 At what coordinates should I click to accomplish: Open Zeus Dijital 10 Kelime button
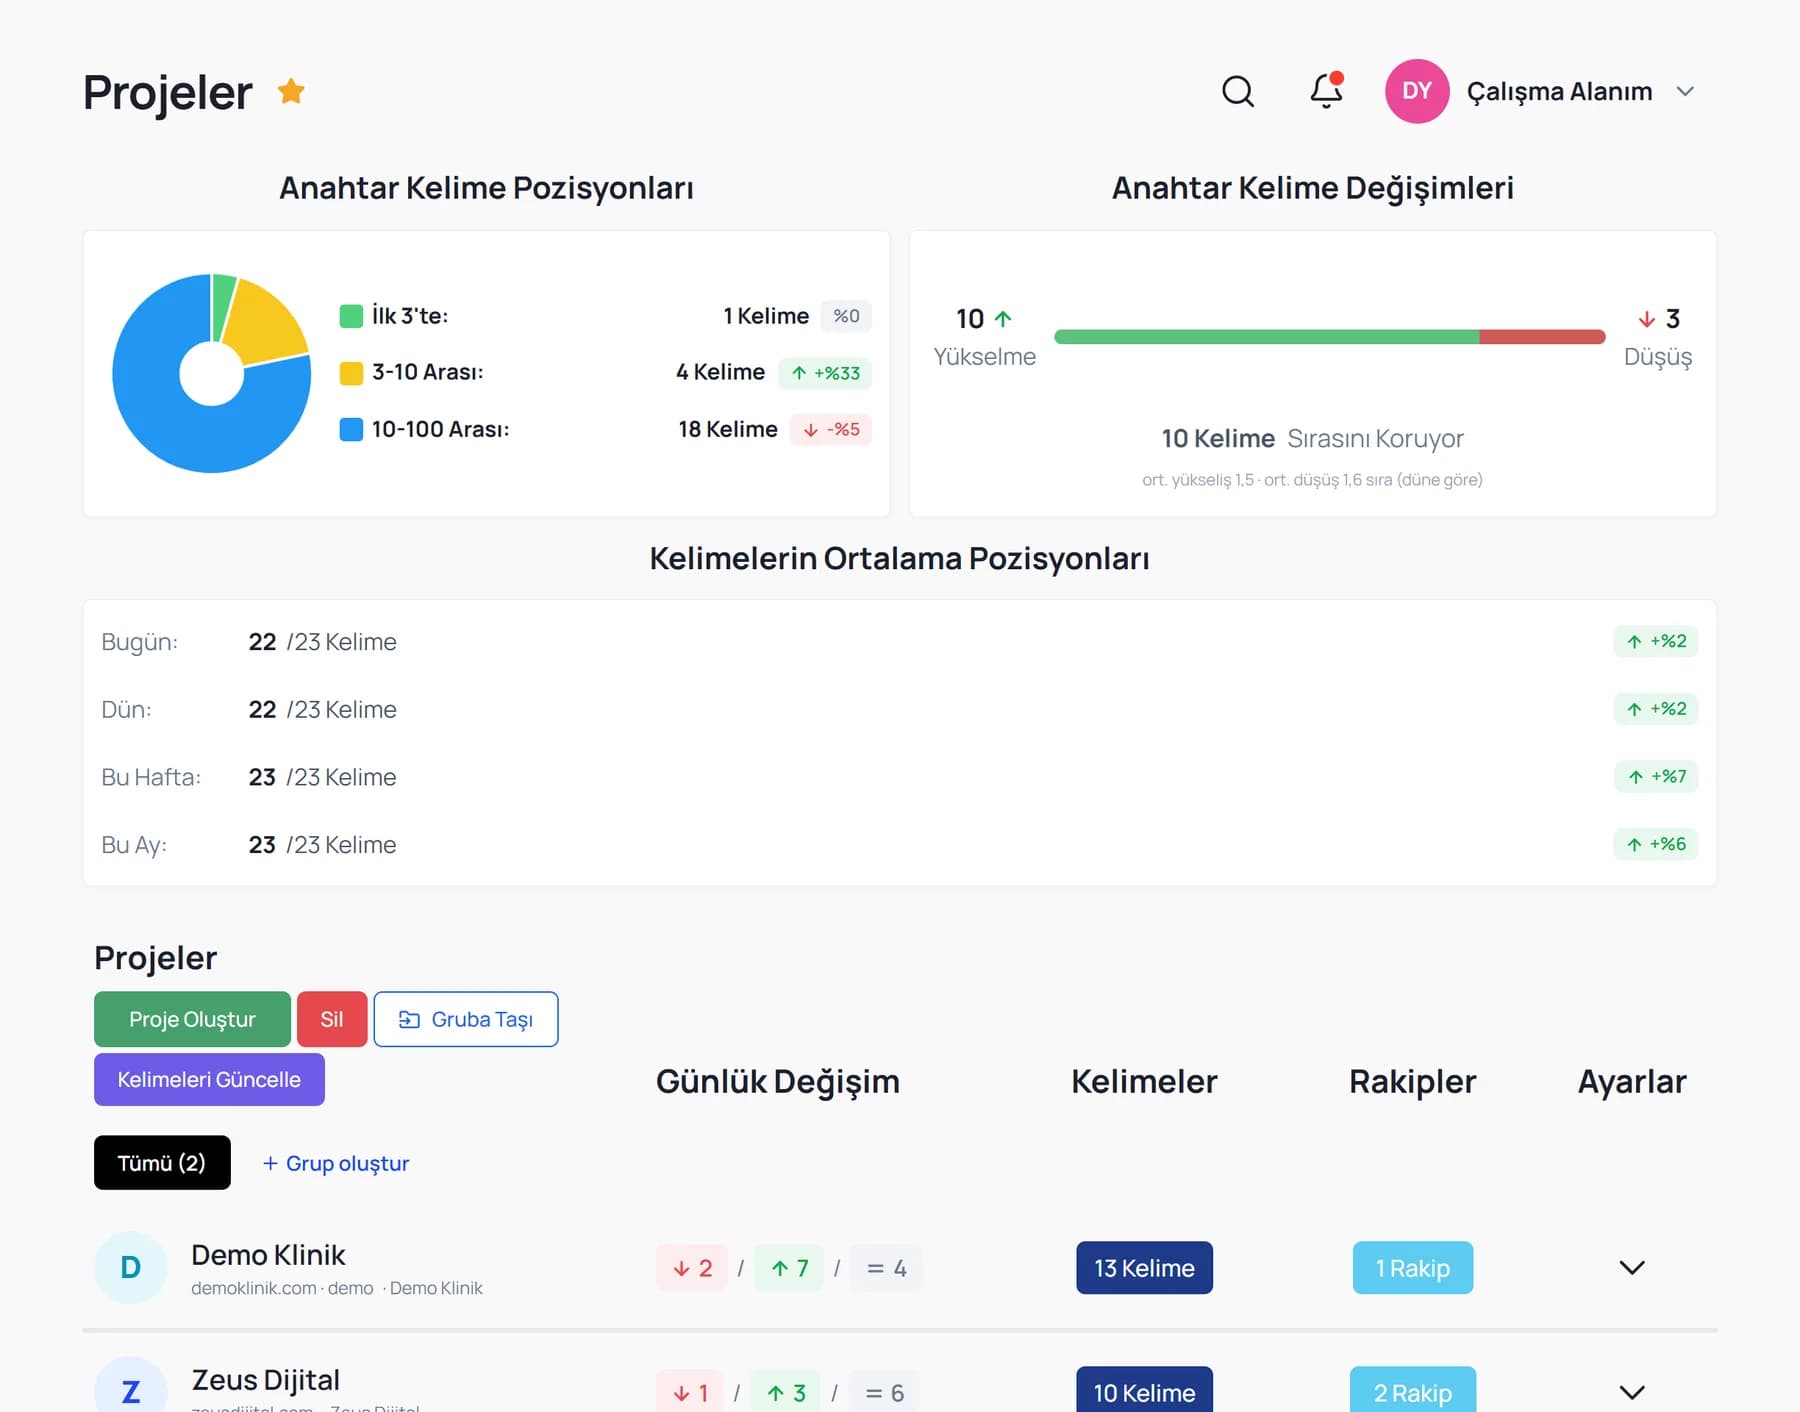pyautogui.click(x=1144, y=1390)
